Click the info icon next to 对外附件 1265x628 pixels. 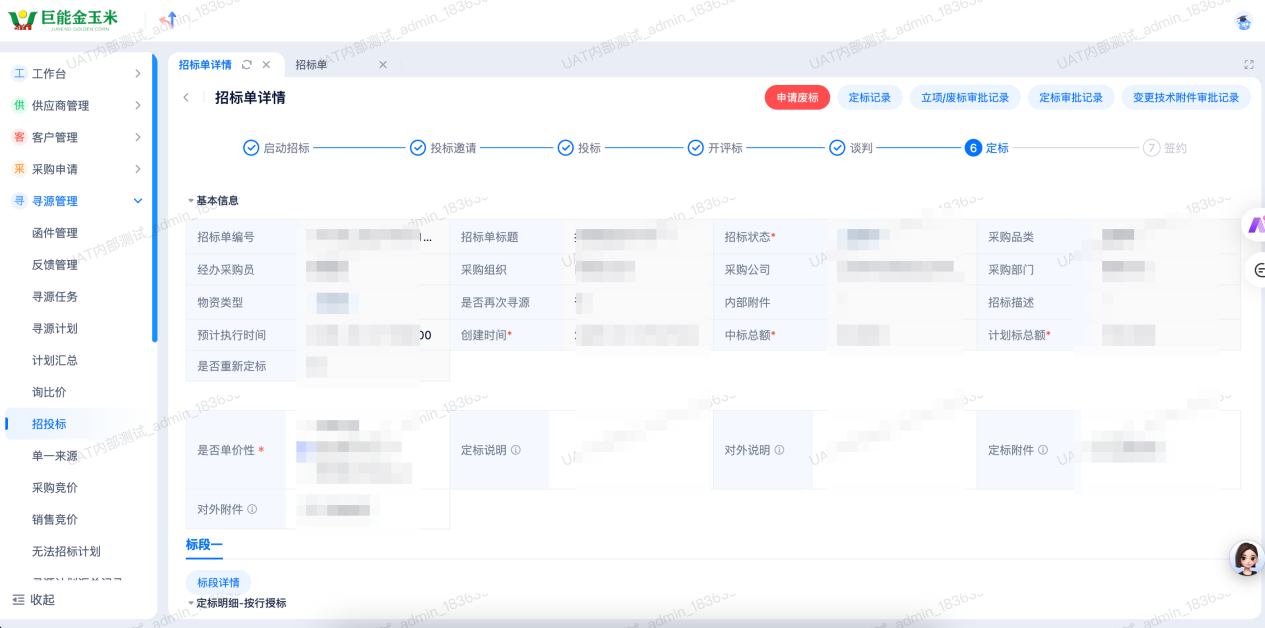coord(252,510)
